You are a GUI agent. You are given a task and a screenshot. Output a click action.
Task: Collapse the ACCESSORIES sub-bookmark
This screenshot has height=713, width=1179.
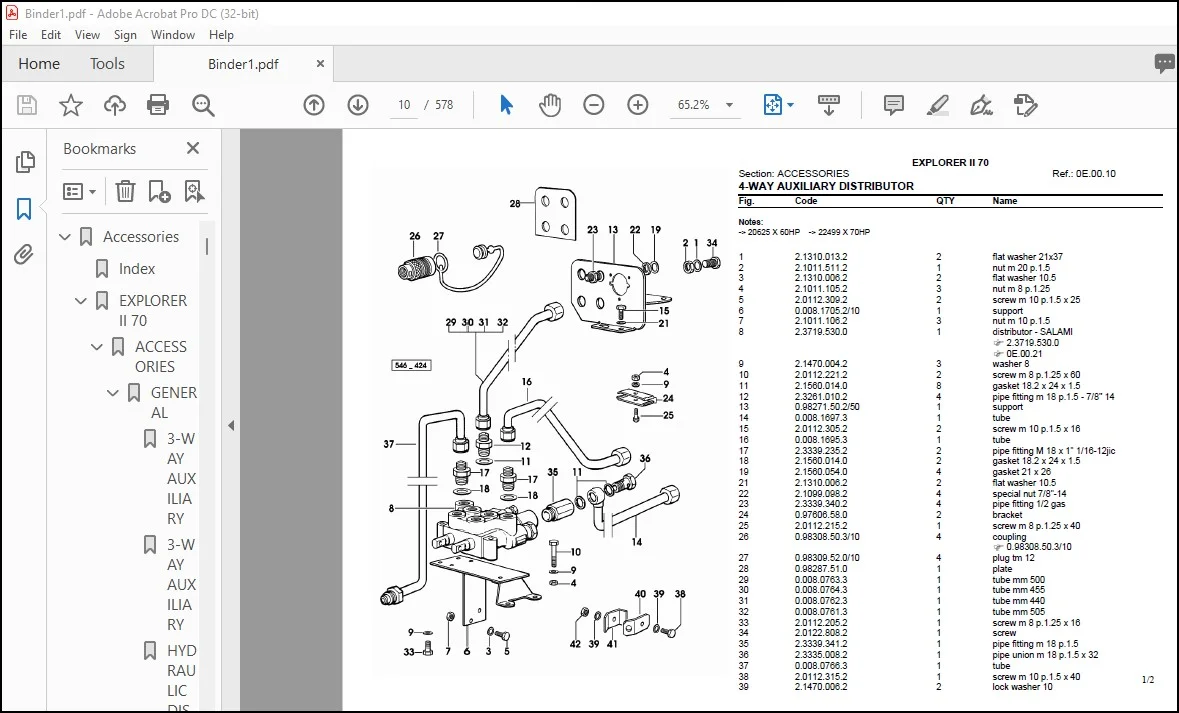click(96, 347)
